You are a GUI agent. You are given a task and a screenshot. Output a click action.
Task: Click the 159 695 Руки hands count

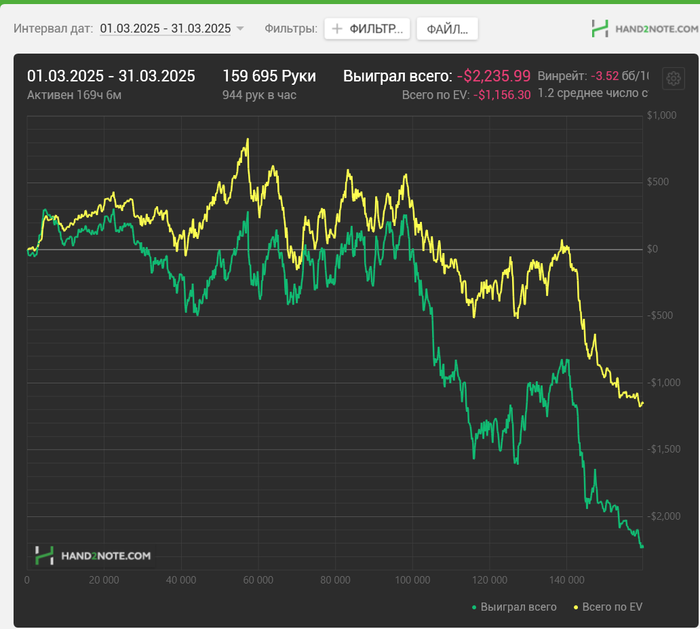pos(269,76)
